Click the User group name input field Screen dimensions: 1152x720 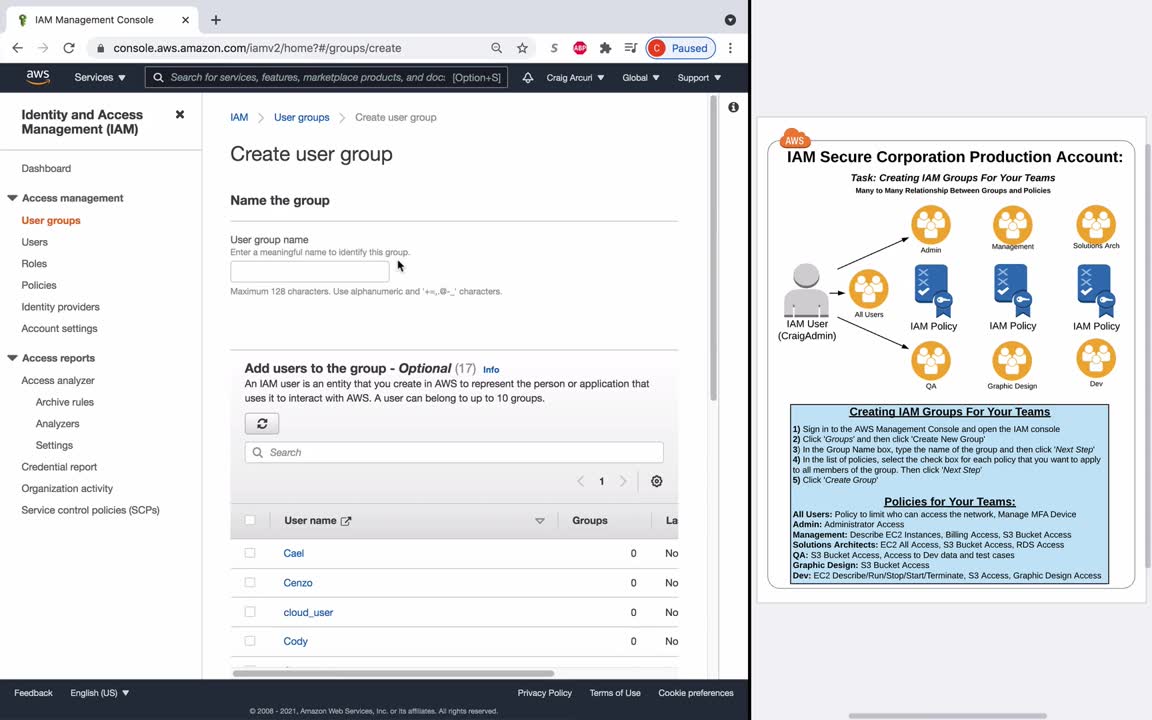(309, 271)
